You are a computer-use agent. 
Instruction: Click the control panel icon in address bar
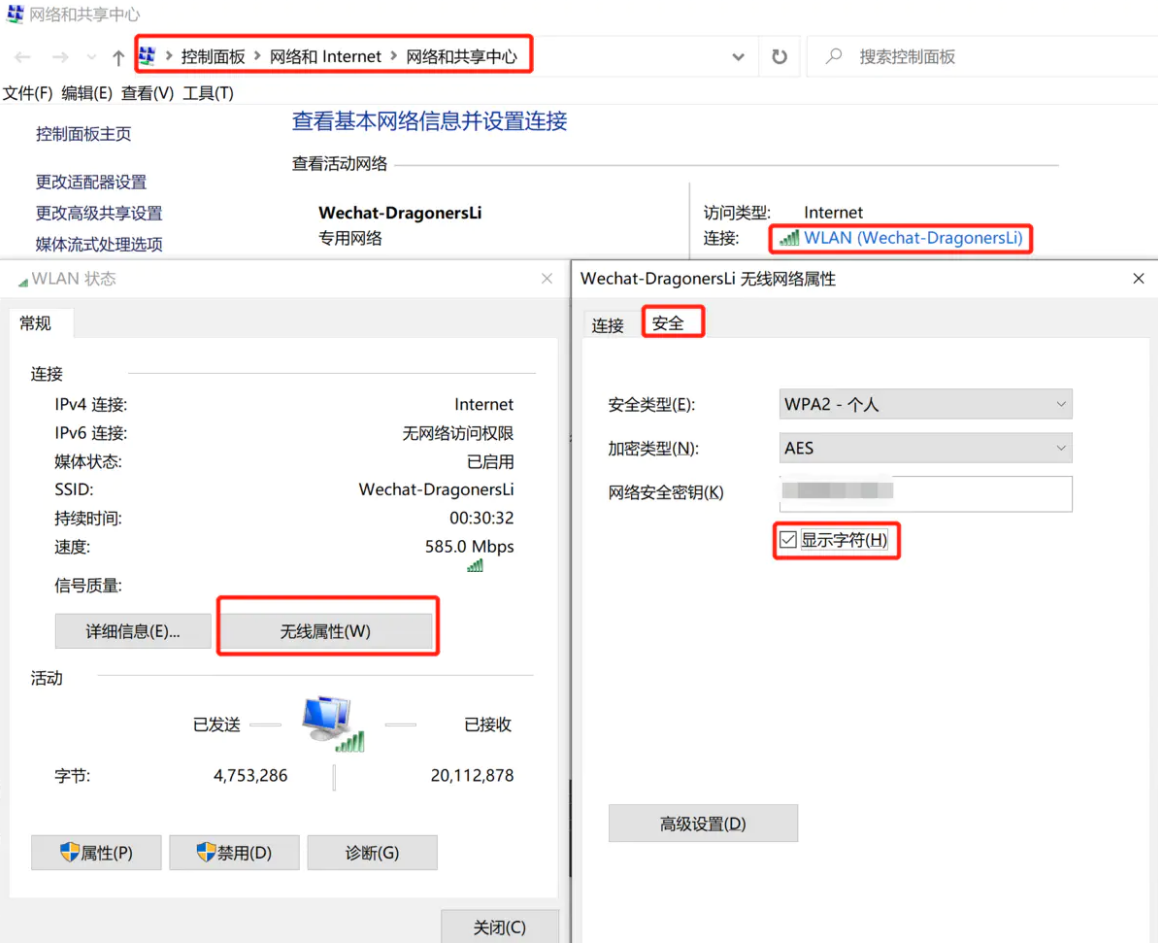click(148, 56)
